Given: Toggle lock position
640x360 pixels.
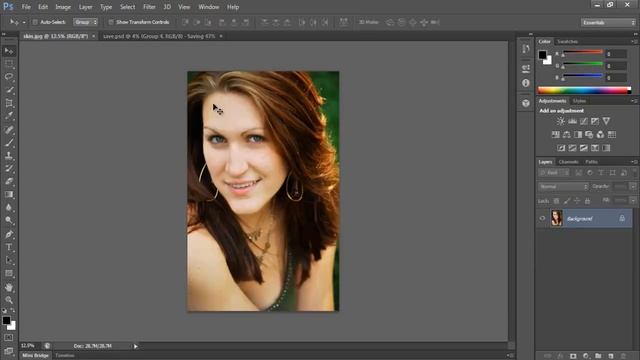Looking at the screenshot, I should pyautogui.click(x=577, y=201).
